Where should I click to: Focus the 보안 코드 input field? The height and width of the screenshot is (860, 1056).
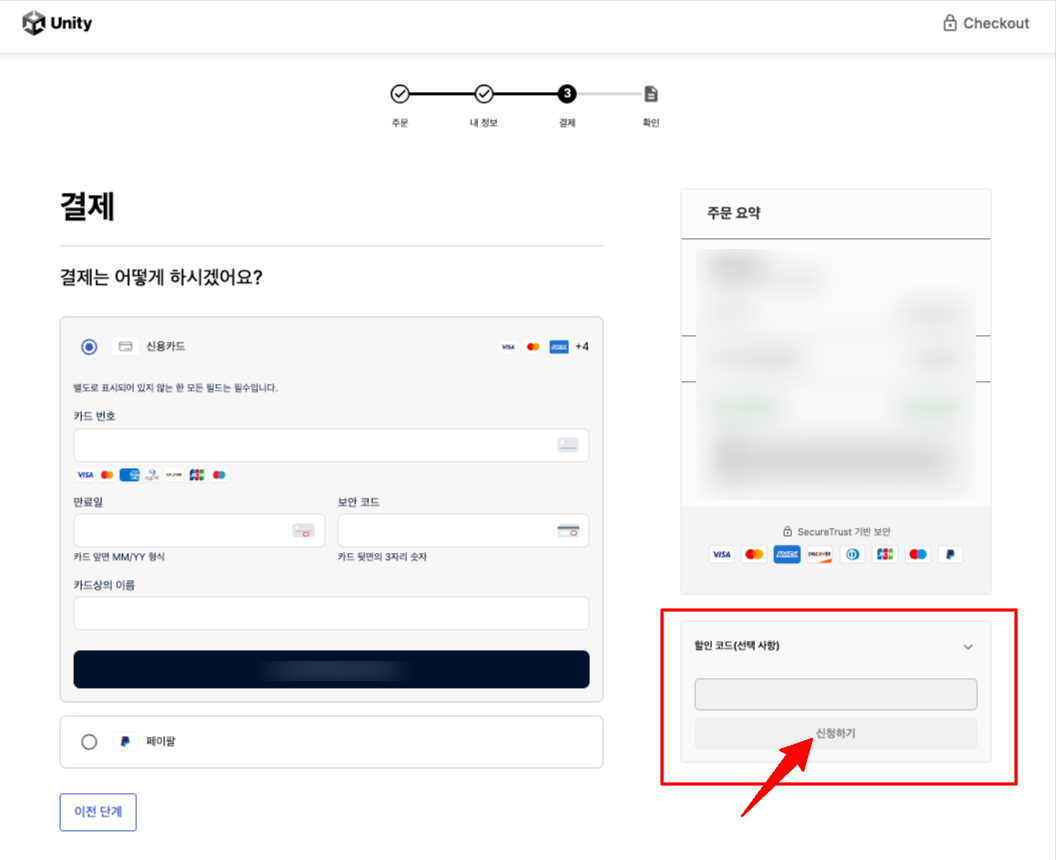[x=463, y=531]
